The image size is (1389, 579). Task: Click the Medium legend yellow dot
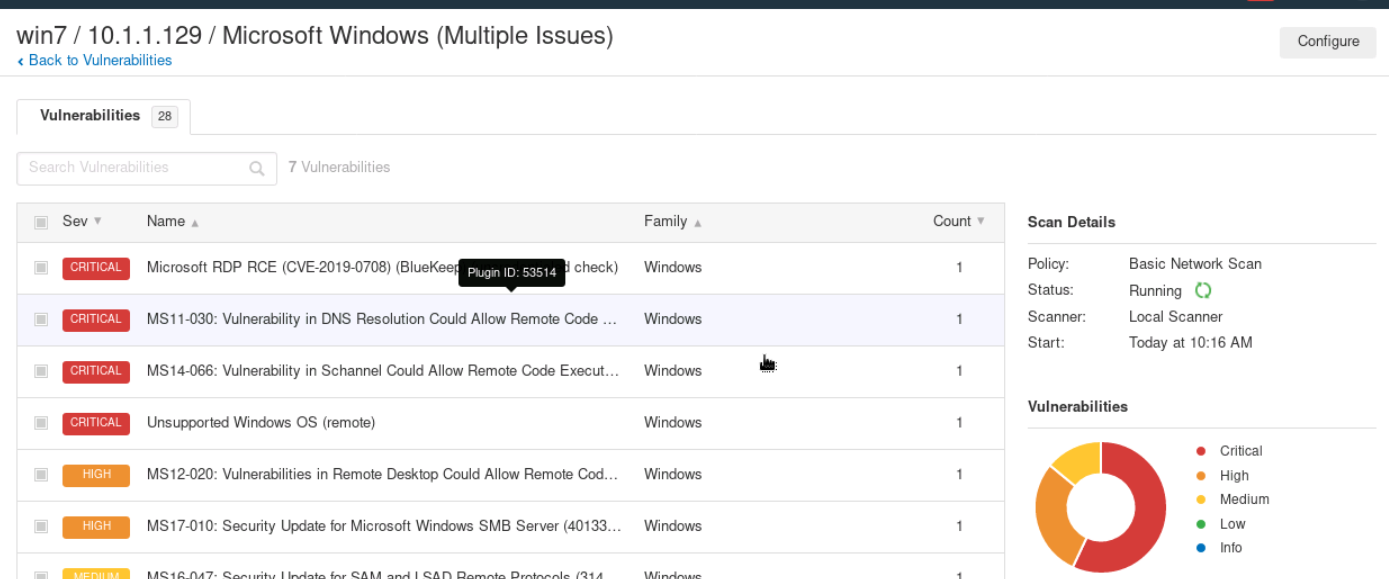tap(1201, 500)
